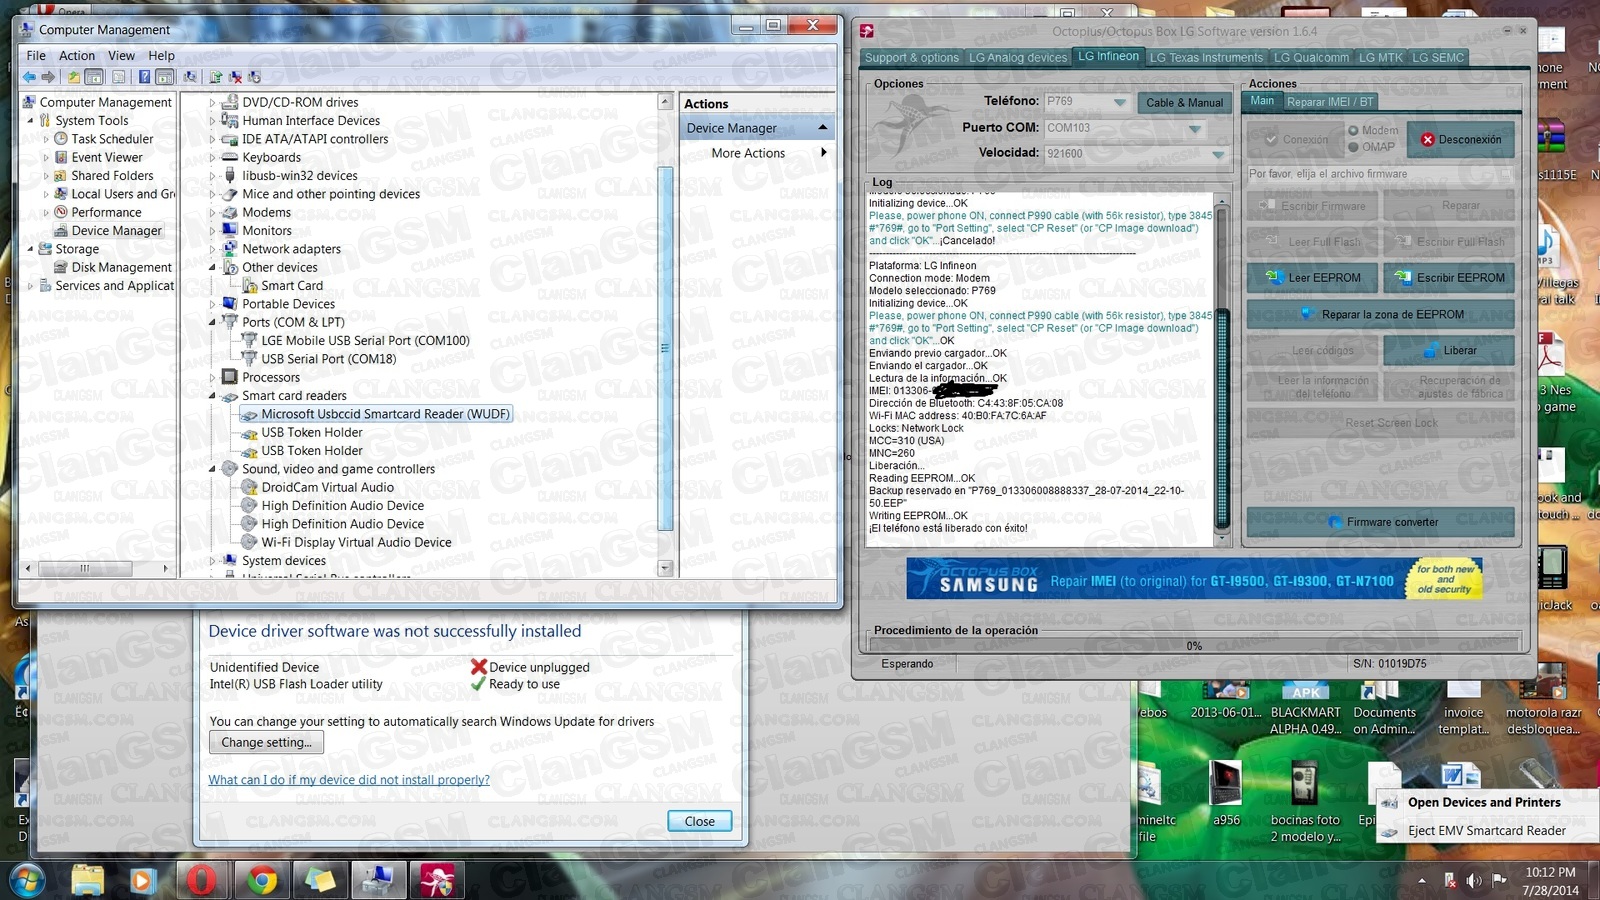This screenshot has height=900, width=1600.
Task: Click the Disable device toolbar icon
Action: [254, 77]
